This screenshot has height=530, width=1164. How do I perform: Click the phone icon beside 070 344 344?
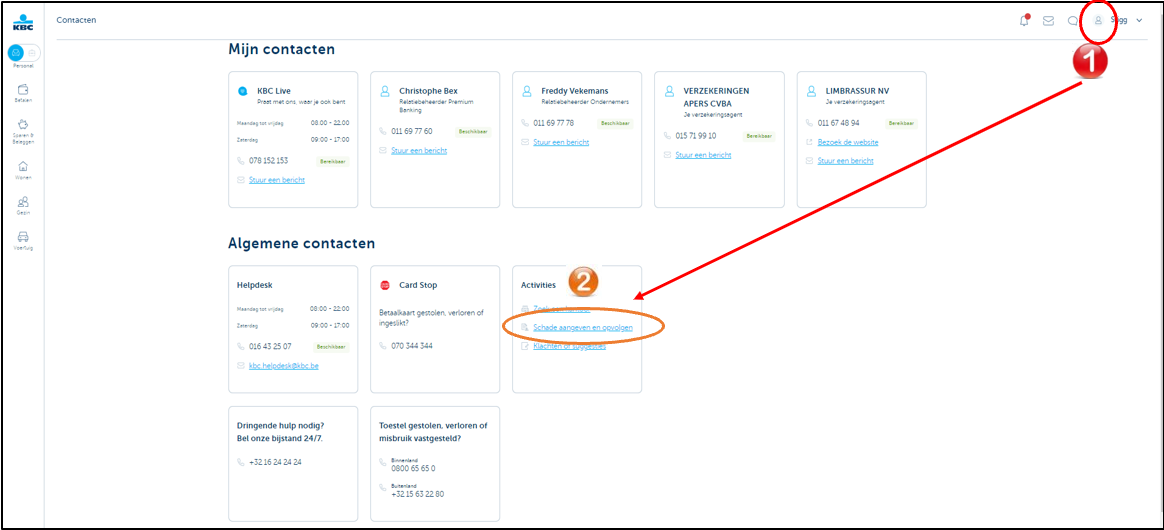click(383, 346)
